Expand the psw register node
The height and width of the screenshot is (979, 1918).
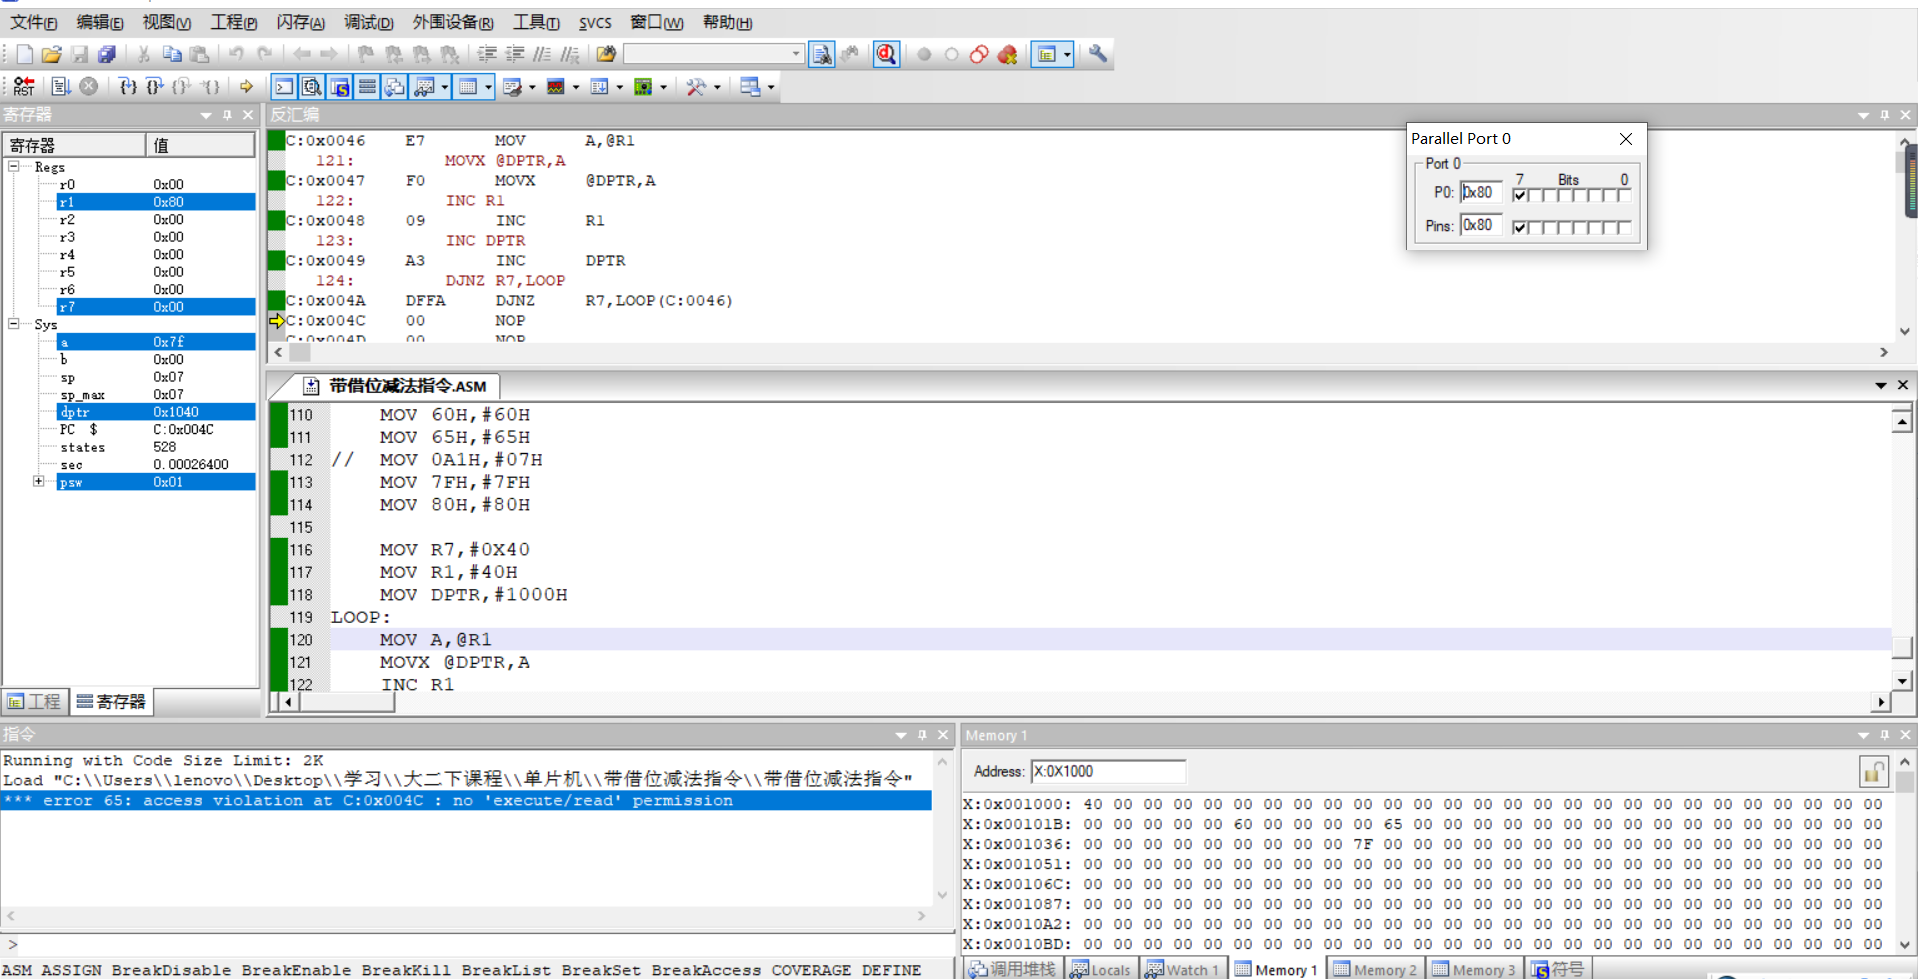coord(39,481)
